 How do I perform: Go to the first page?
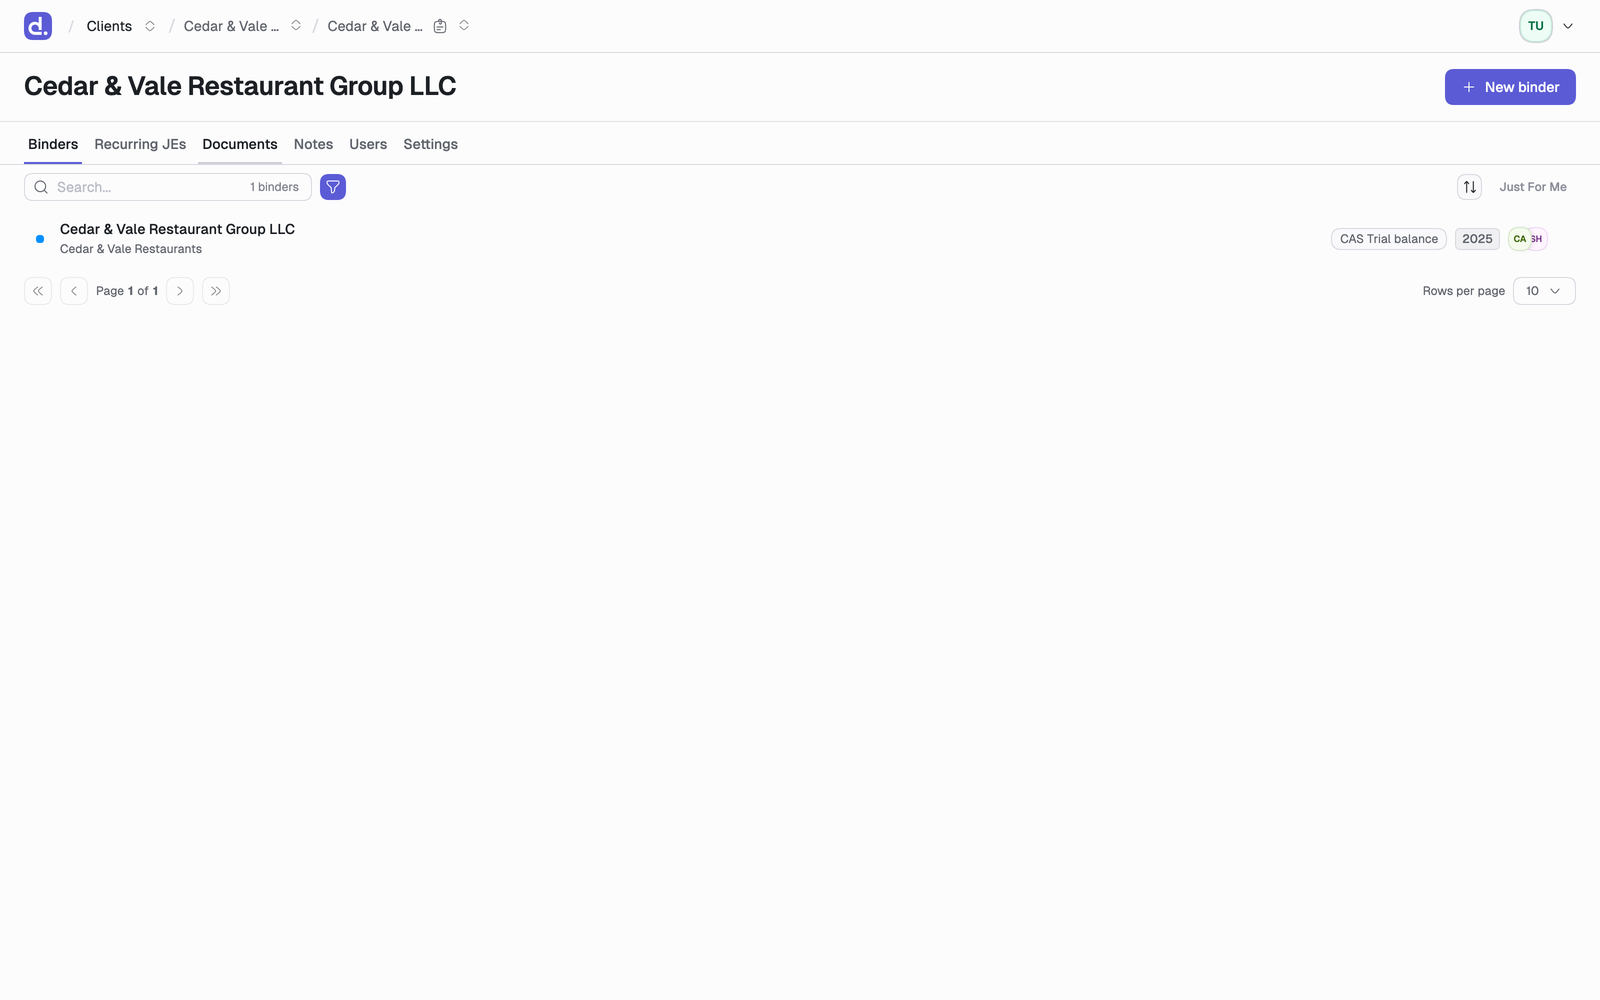coord(38,291)
